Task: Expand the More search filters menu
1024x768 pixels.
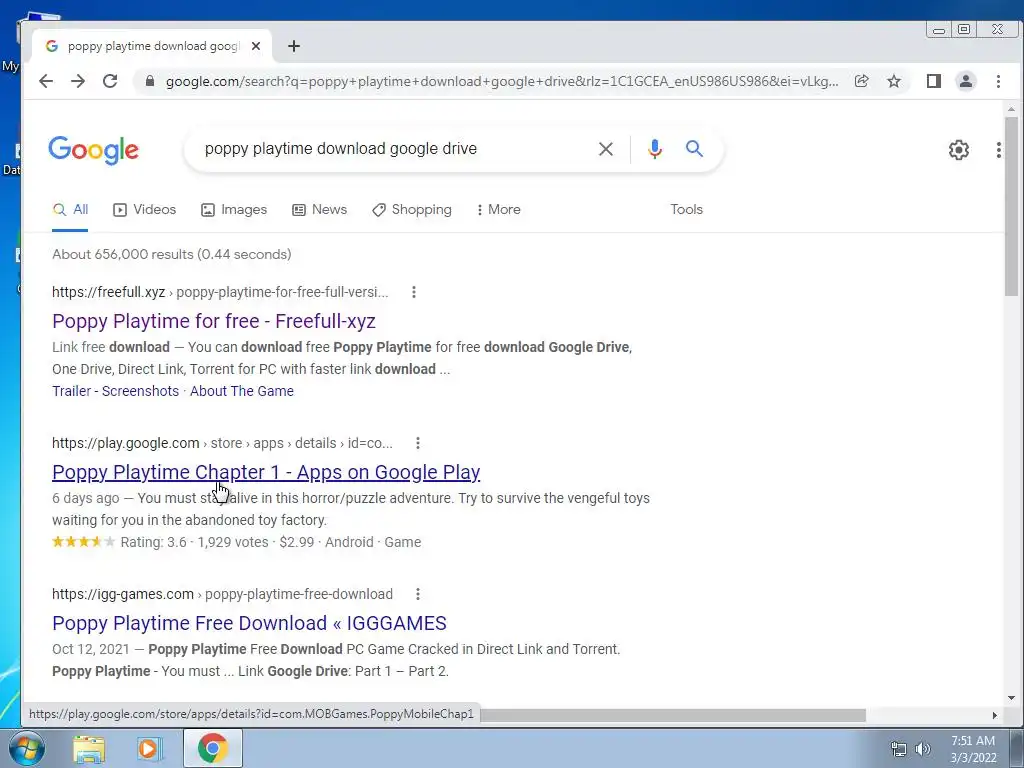Action: coord(498,210)
